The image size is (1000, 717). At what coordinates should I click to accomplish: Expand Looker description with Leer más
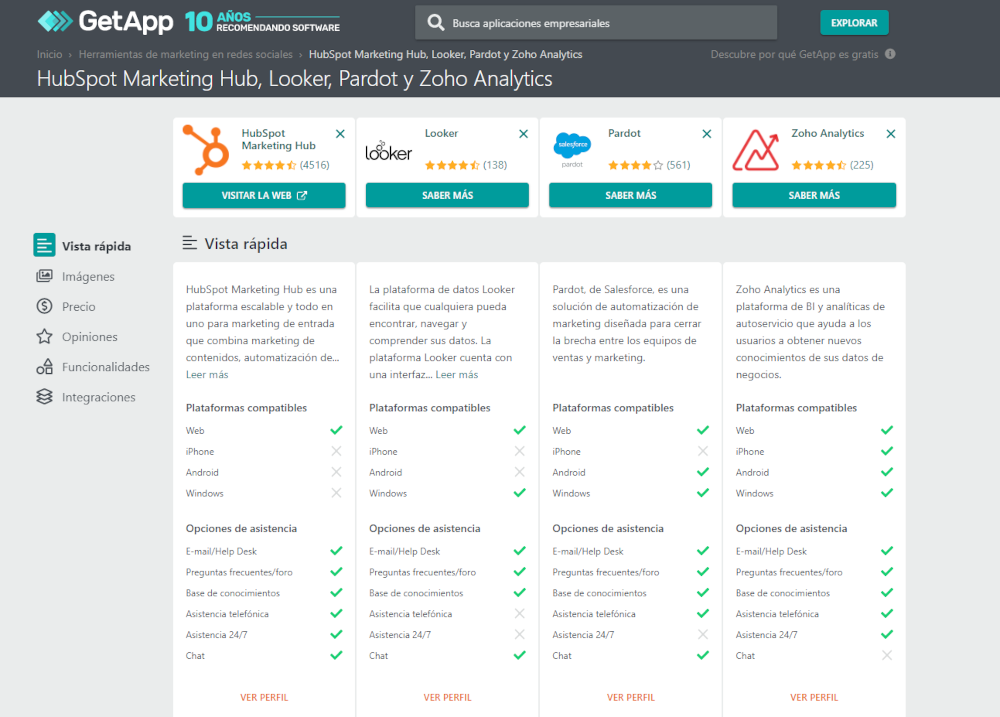click(x=457, y=374)
